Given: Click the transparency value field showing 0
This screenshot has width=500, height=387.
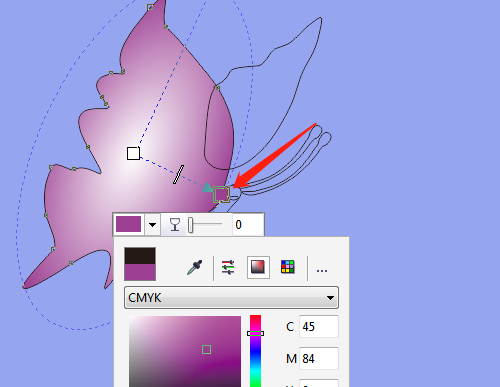Looking at the screenshot, I should [248, 225].
